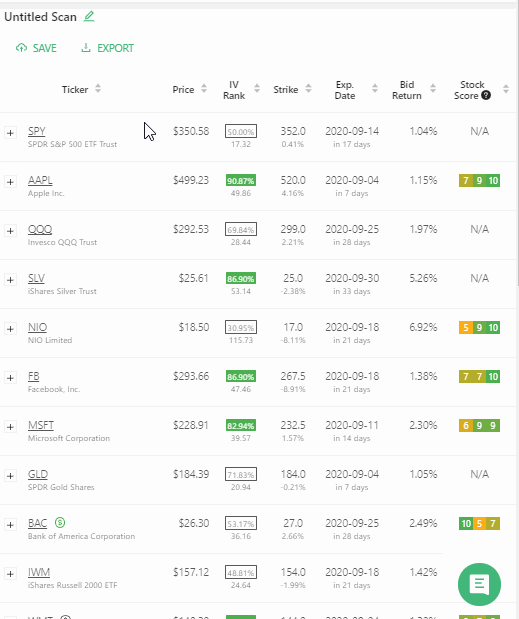Screen dimensions: 519x619
Task: Edit the Untitled Scan name pencil icon
Action: pyautogui.click(x=89, y=17)
